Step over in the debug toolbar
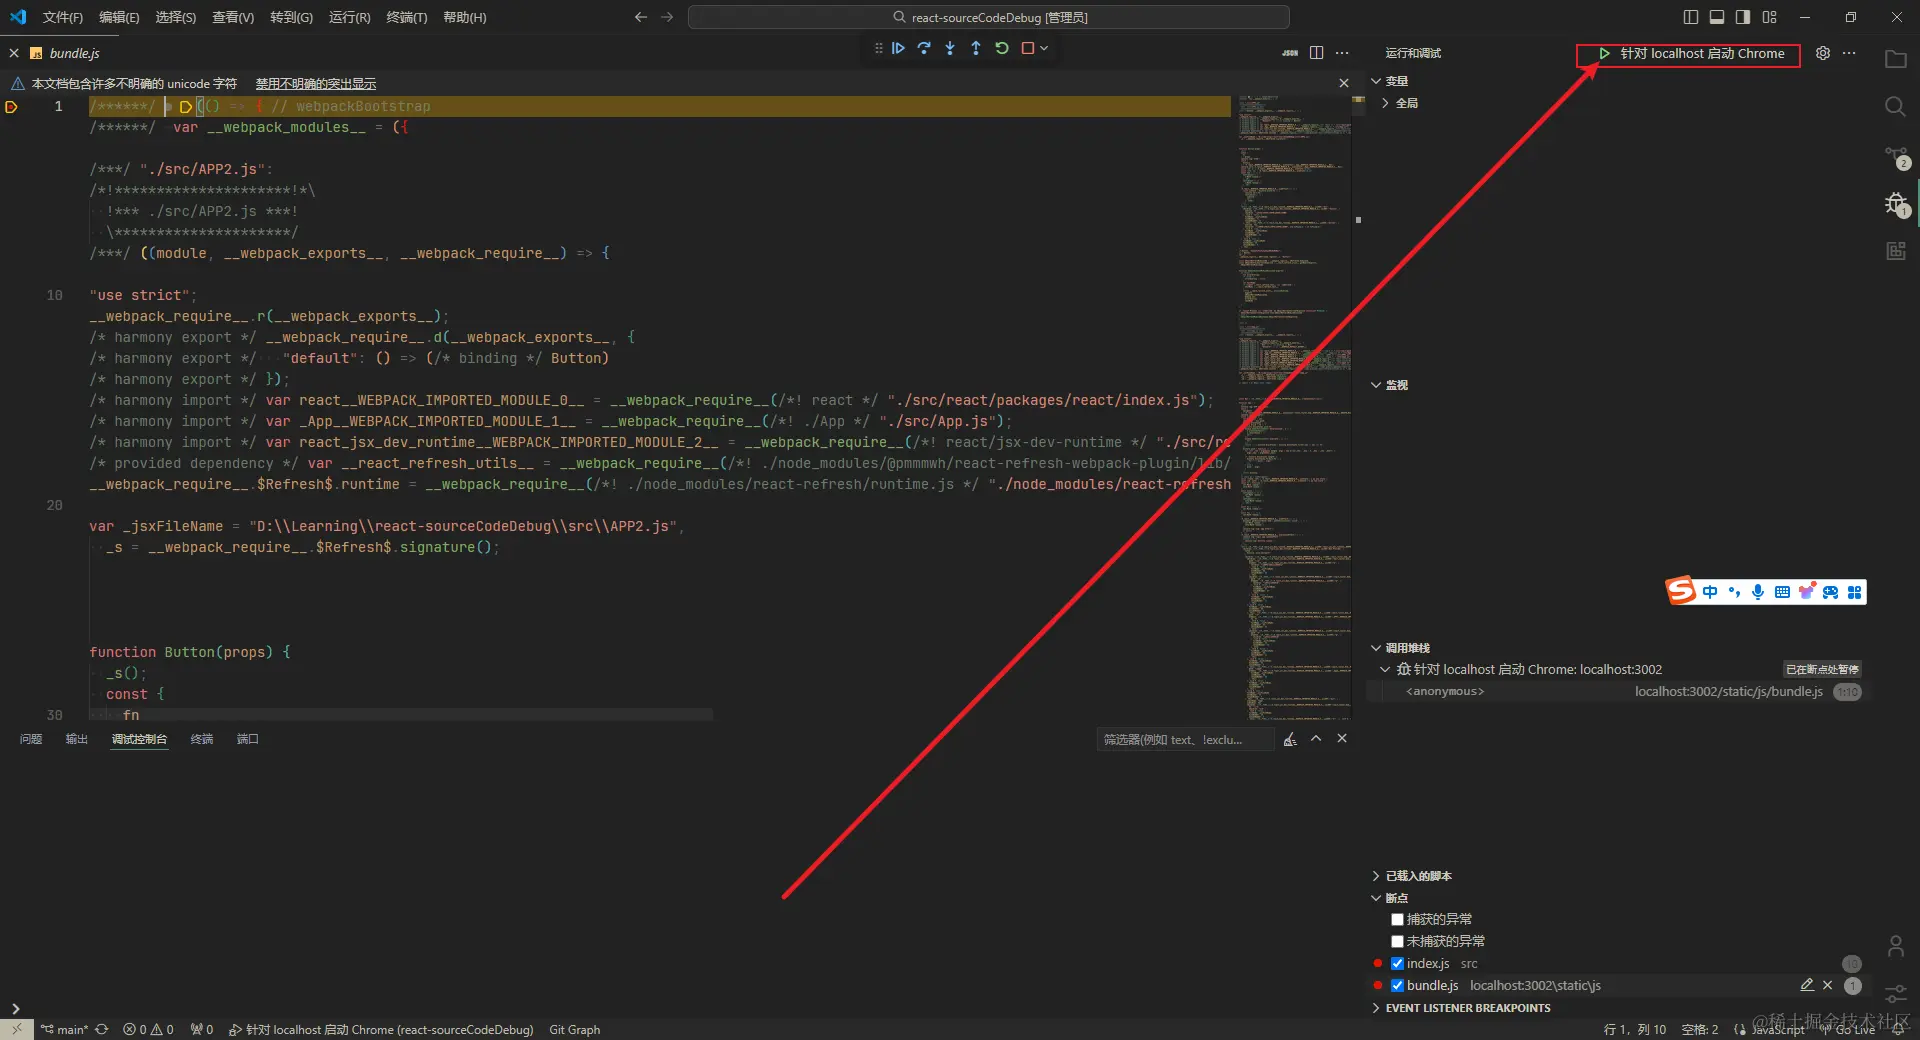1920x1040 pixels. click(x=924, y=48)
